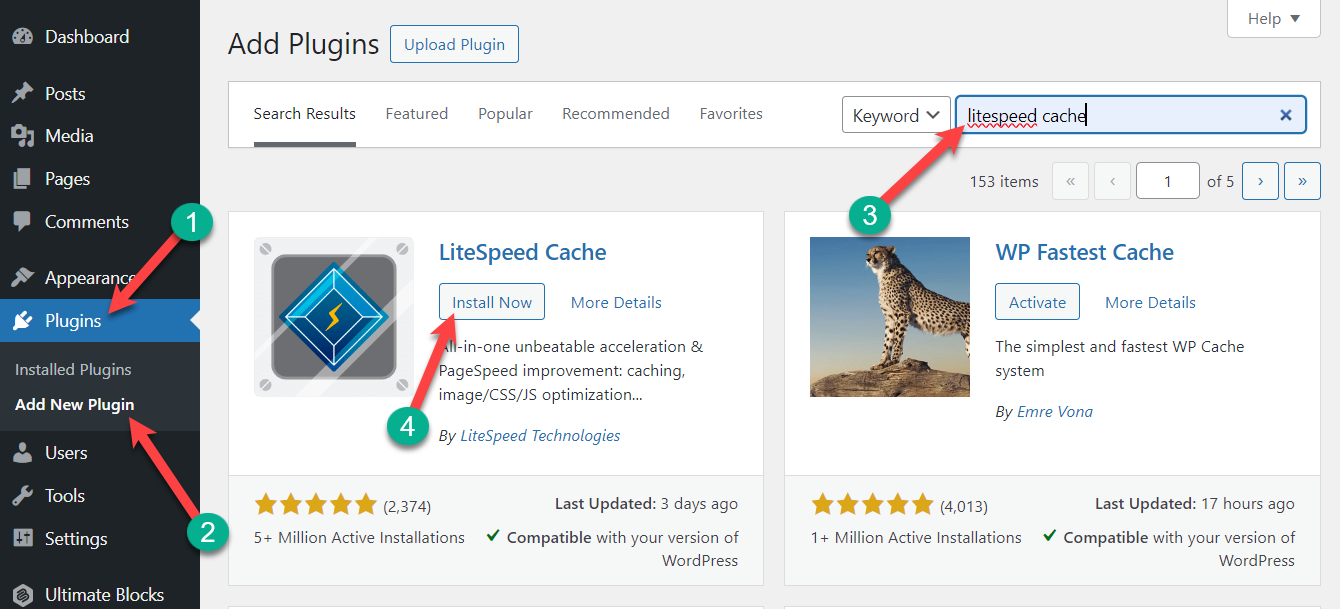This screenshot has height=609, width=1340.
Task: Open the Users icon in the sidebar
Action: click(x=22, y=452)
